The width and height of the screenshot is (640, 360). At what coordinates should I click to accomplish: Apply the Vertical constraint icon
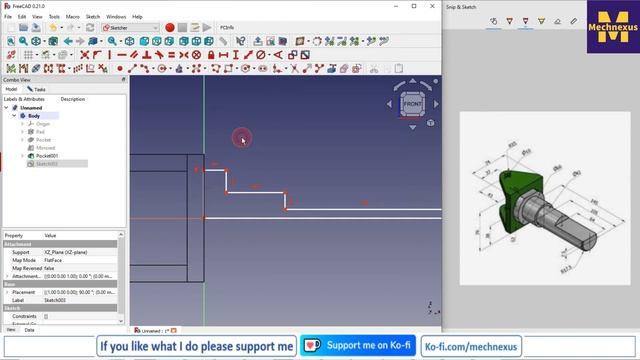coord(109,55)
